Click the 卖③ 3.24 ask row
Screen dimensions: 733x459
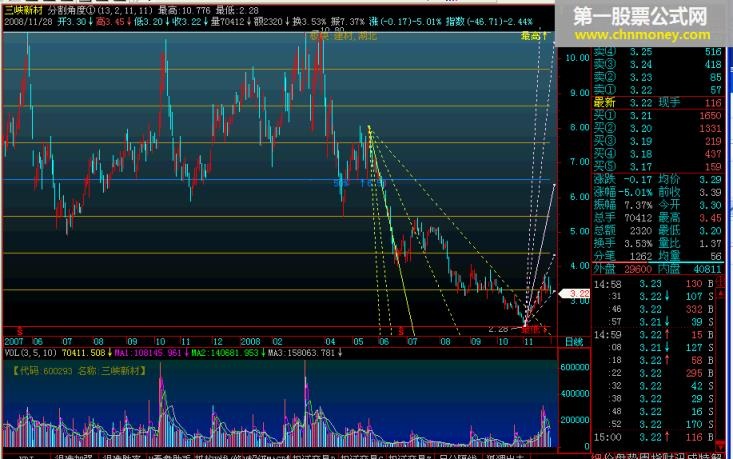(658, 65)
